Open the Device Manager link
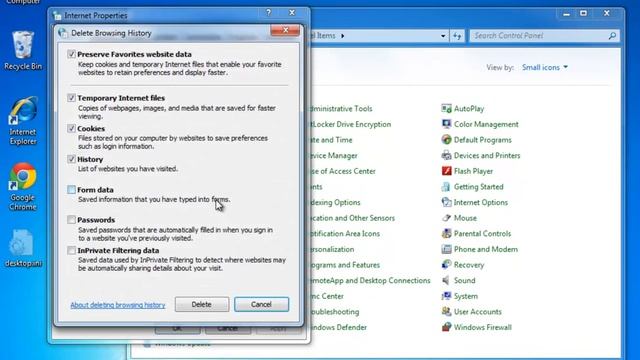The height and width of the screenshot is (360, 640). (334, 156)
